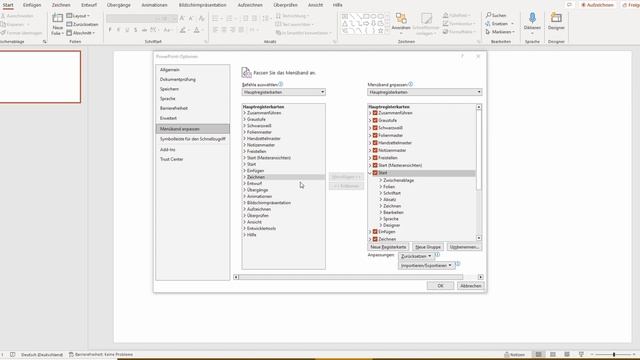Click the Umbenennen button
Screen dimensions: 640x360
click(x=464, y=247)
